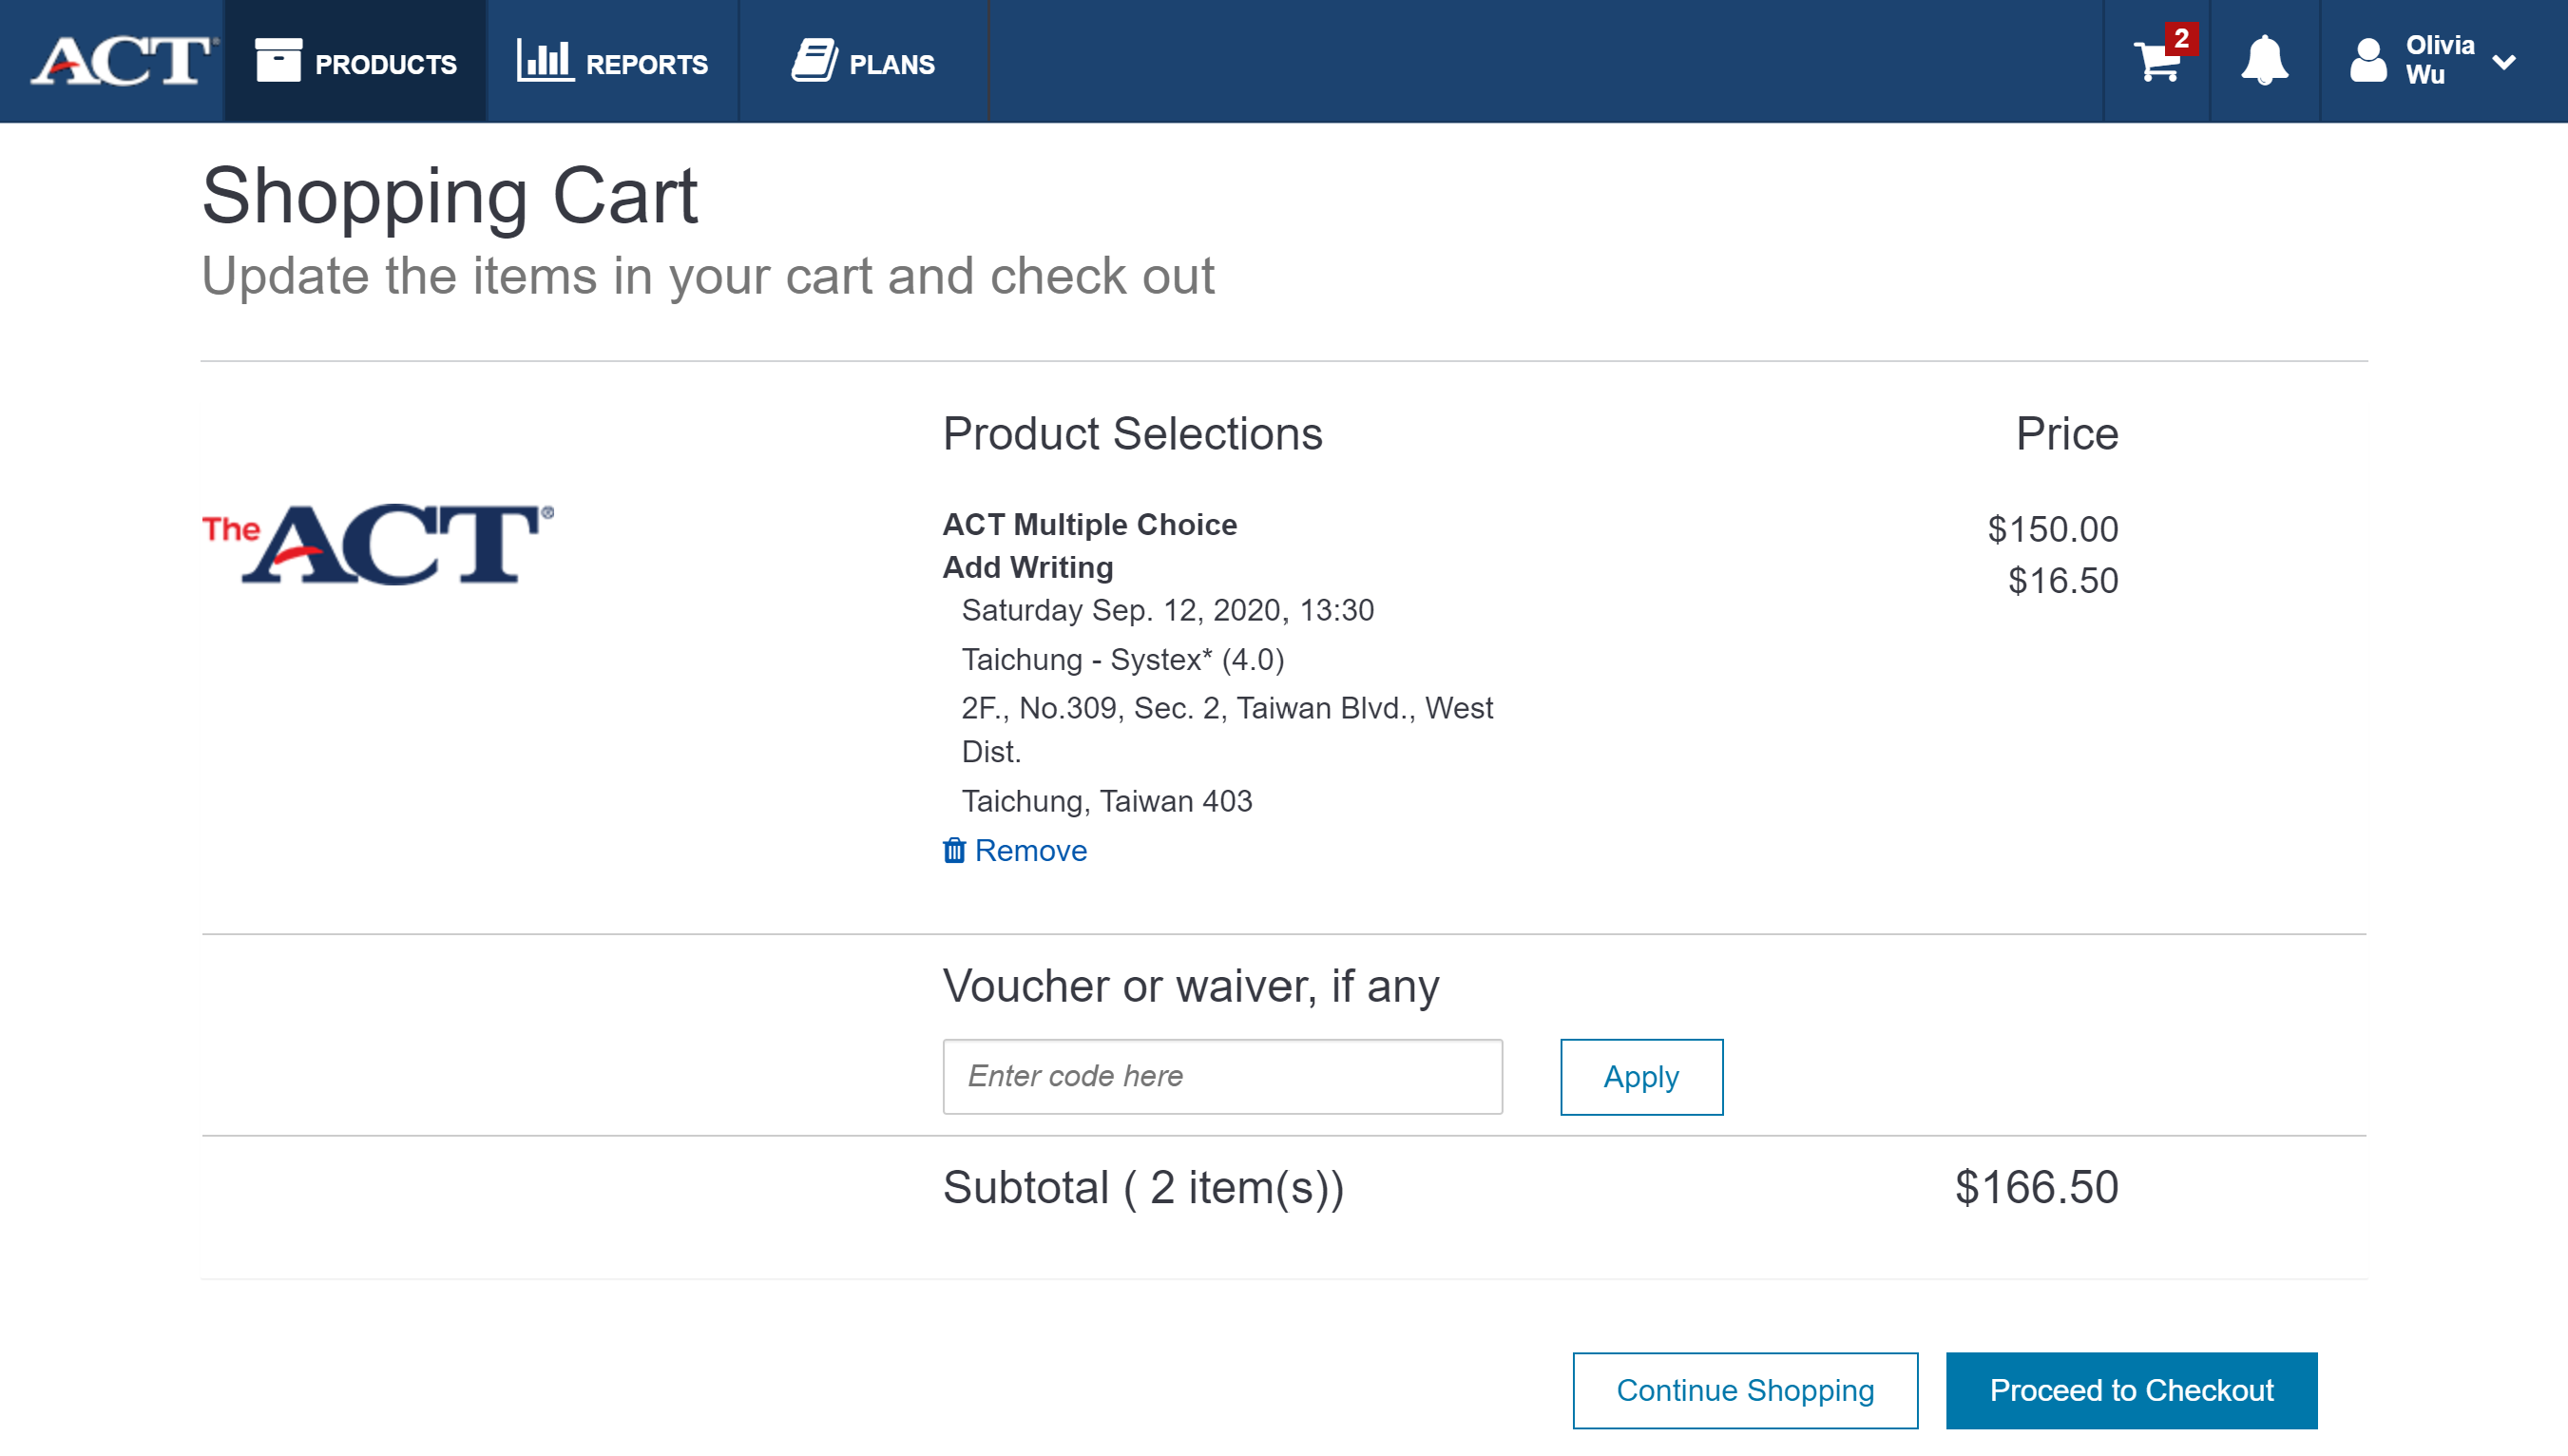
Task: Focus the voucher code input field
Action: [x=1221, y=1076]
